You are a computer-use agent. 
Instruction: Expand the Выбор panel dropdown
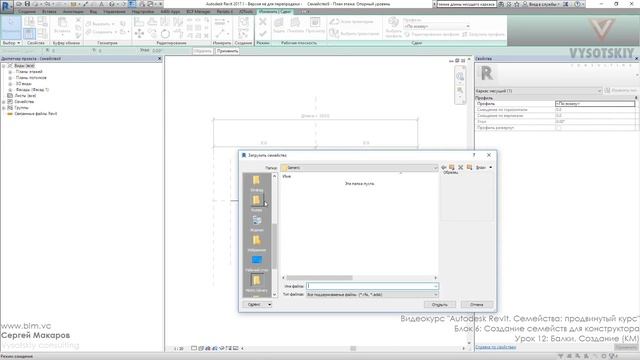coord(11,43)
